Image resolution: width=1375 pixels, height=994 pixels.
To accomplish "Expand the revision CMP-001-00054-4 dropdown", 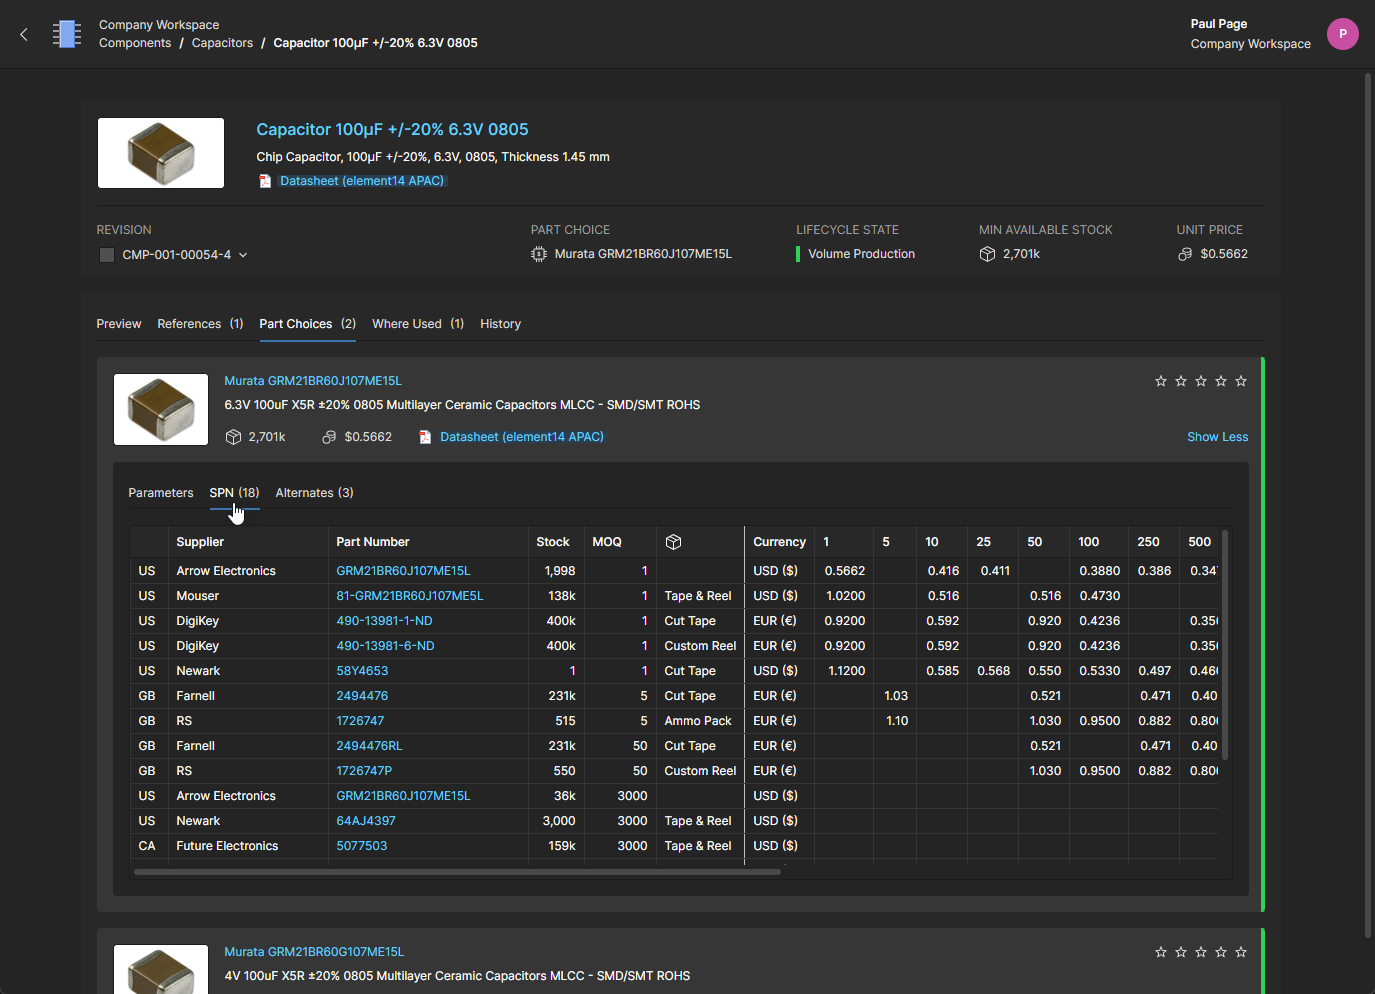I will [x=243, y=255].
